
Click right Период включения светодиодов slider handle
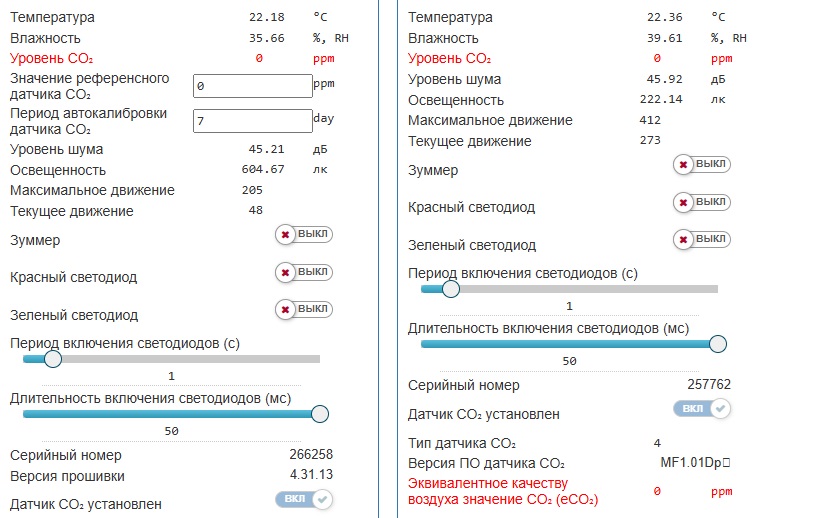click(x=451, y=289)
